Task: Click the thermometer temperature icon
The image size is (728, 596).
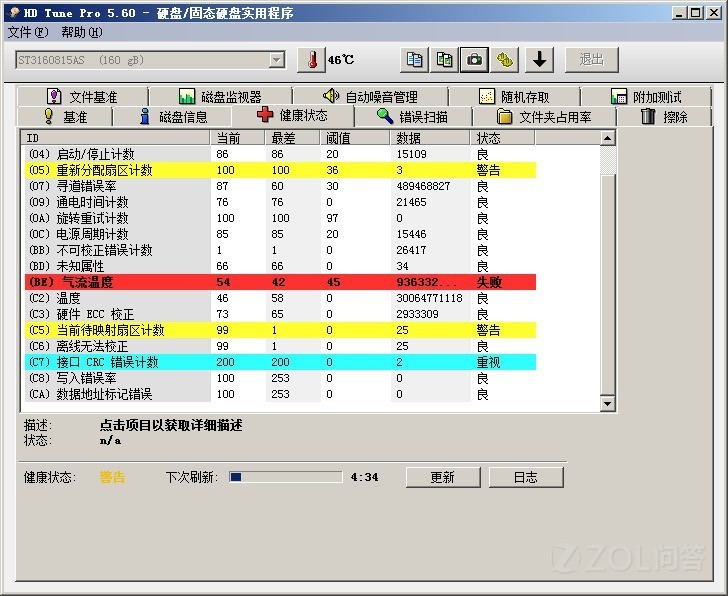Action: pos(311,60)
